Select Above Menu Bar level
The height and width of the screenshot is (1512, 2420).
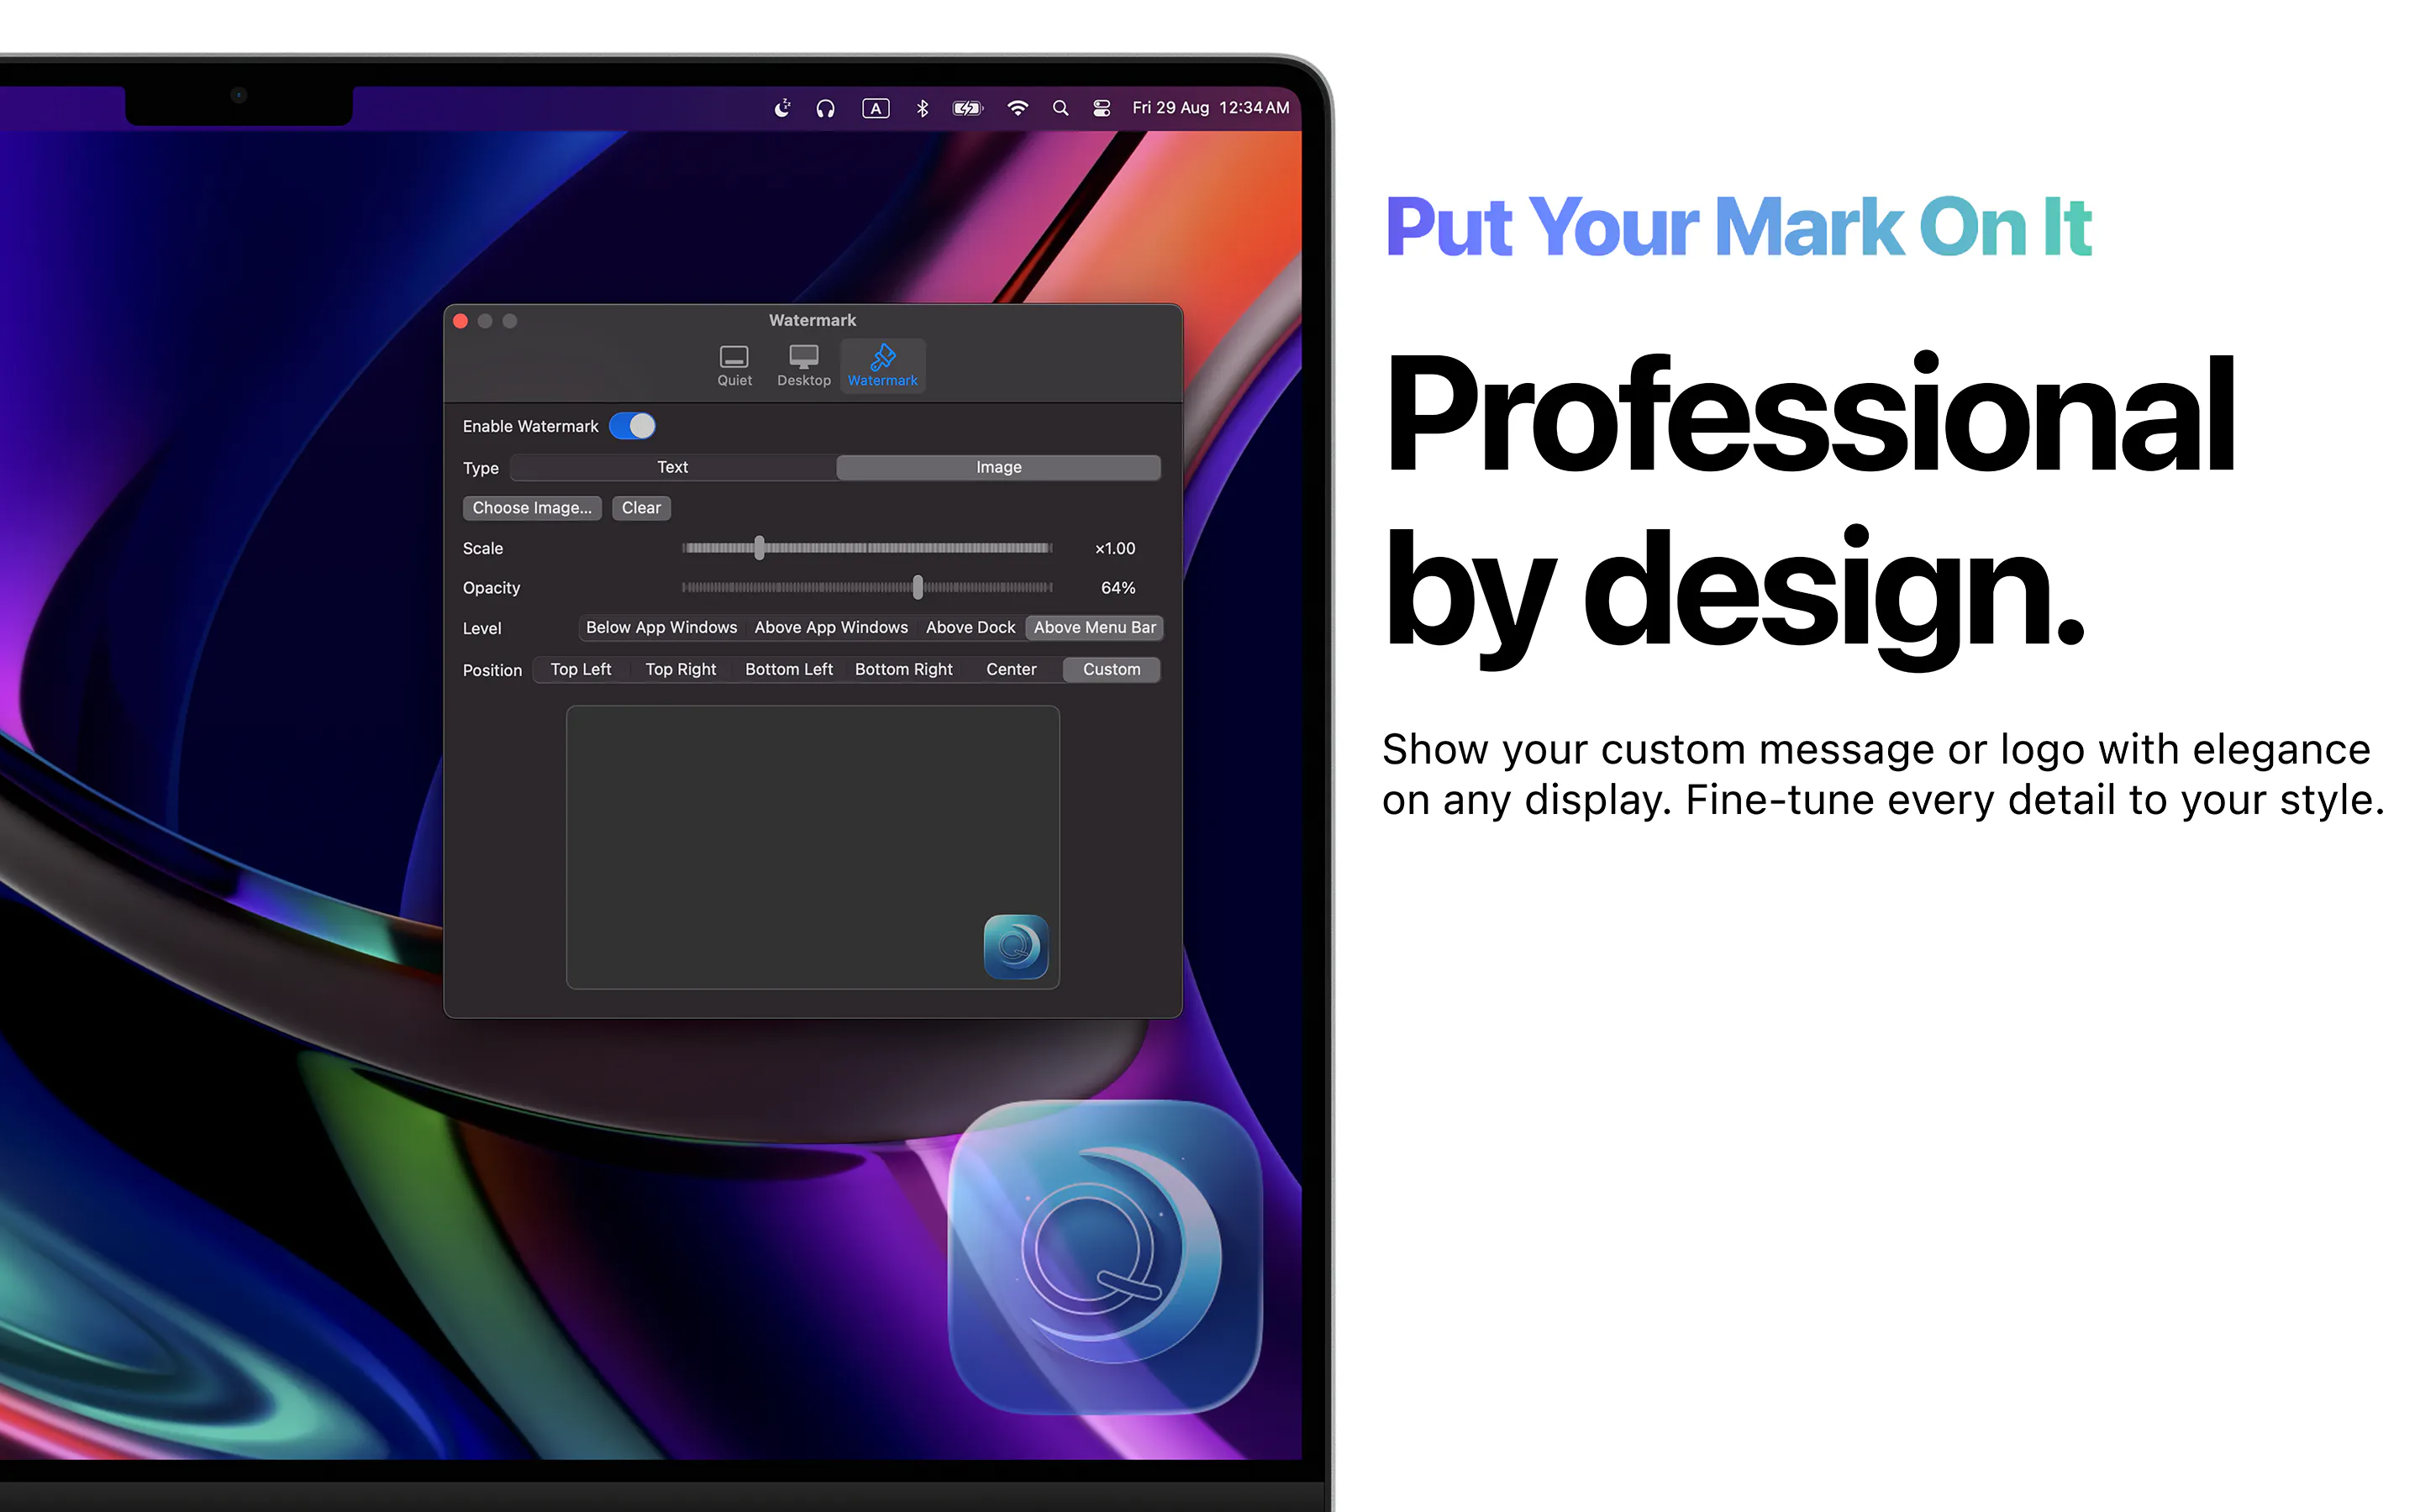[1094, 628]
